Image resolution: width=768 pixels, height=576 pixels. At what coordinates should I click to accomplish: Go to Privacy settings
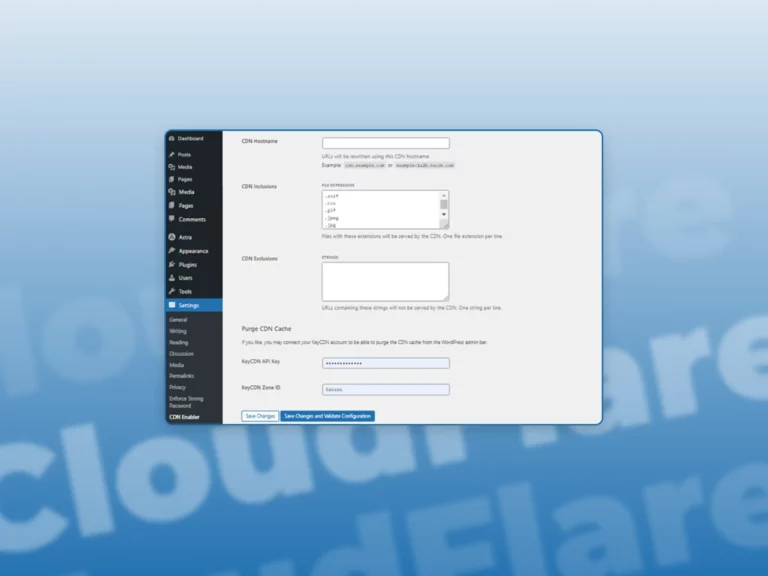click(177, 387)
